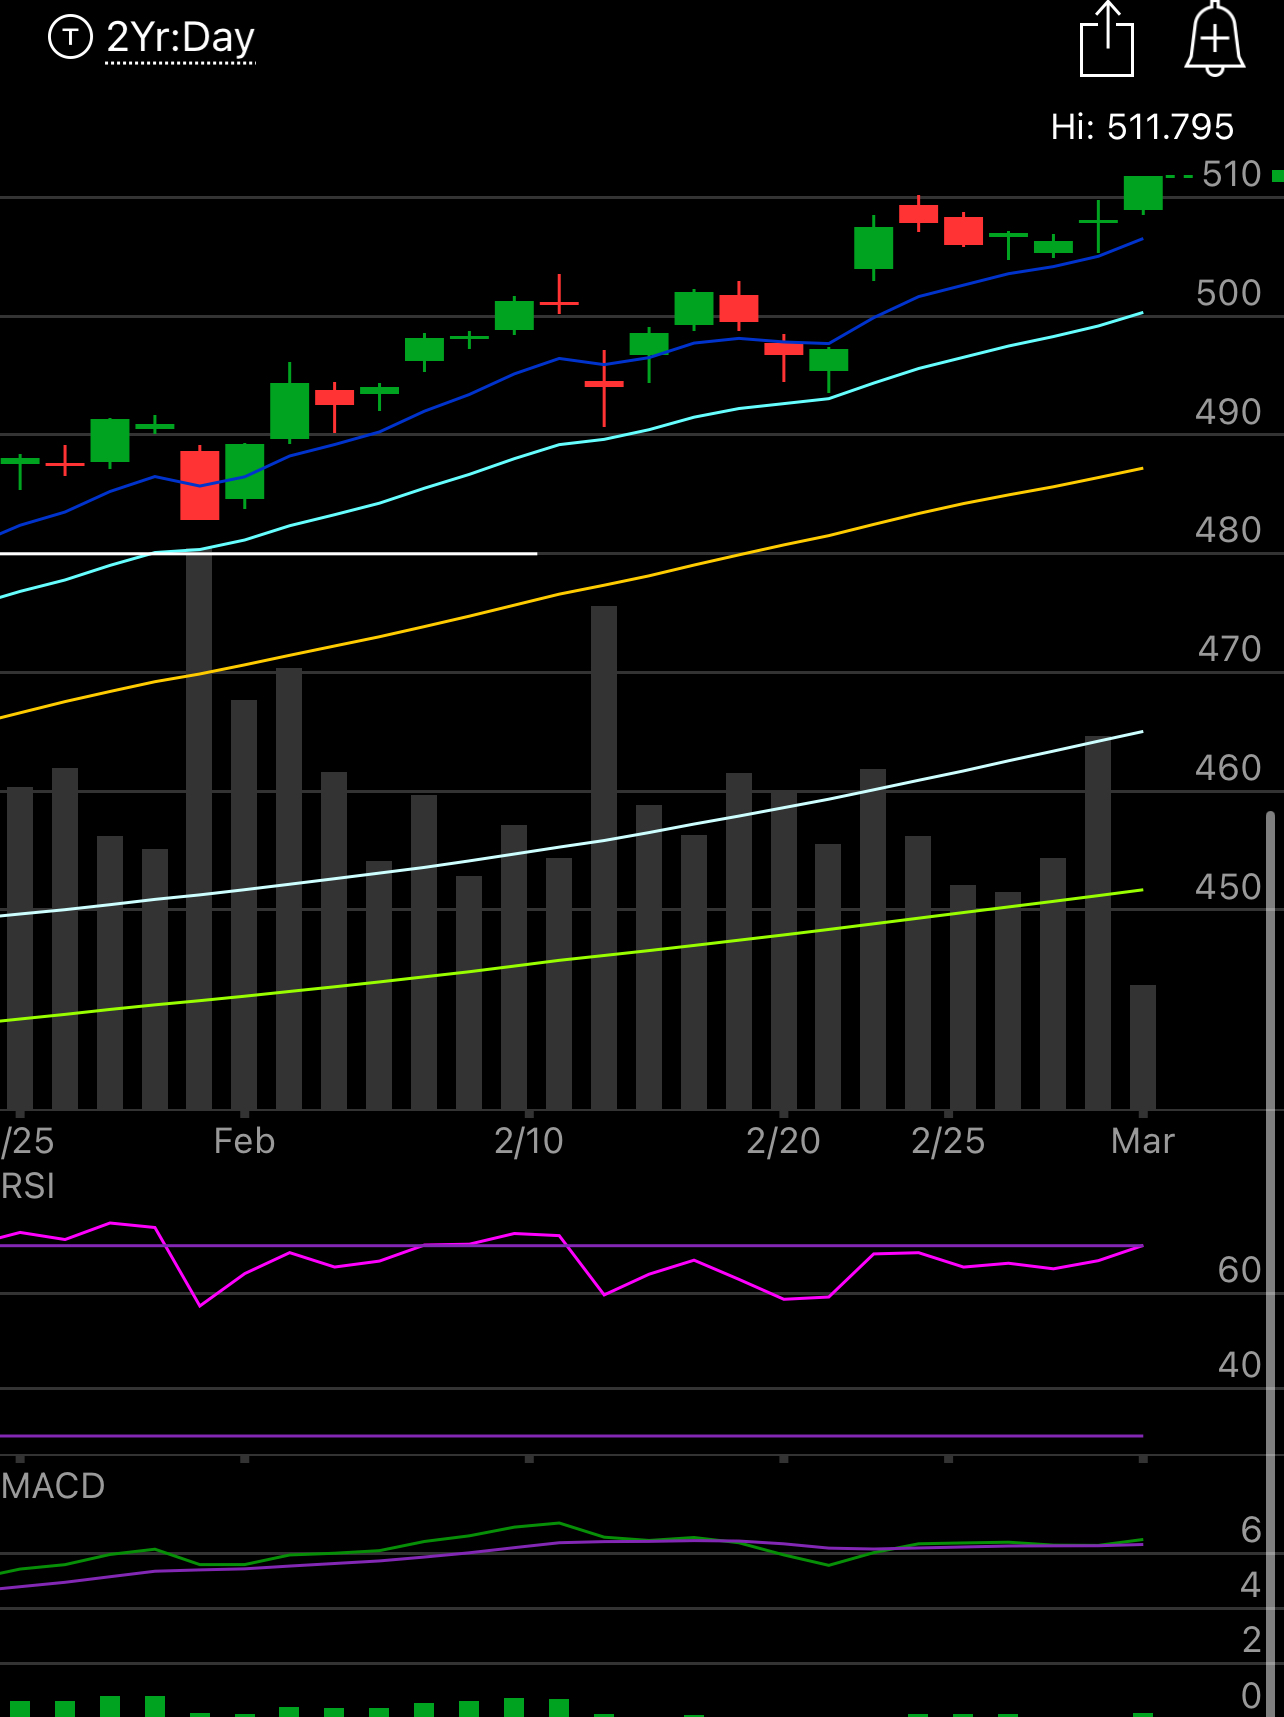Tap the MACD 4 scale label
This screenshot has height=1717, width=1284.
coord(1251,1585)
